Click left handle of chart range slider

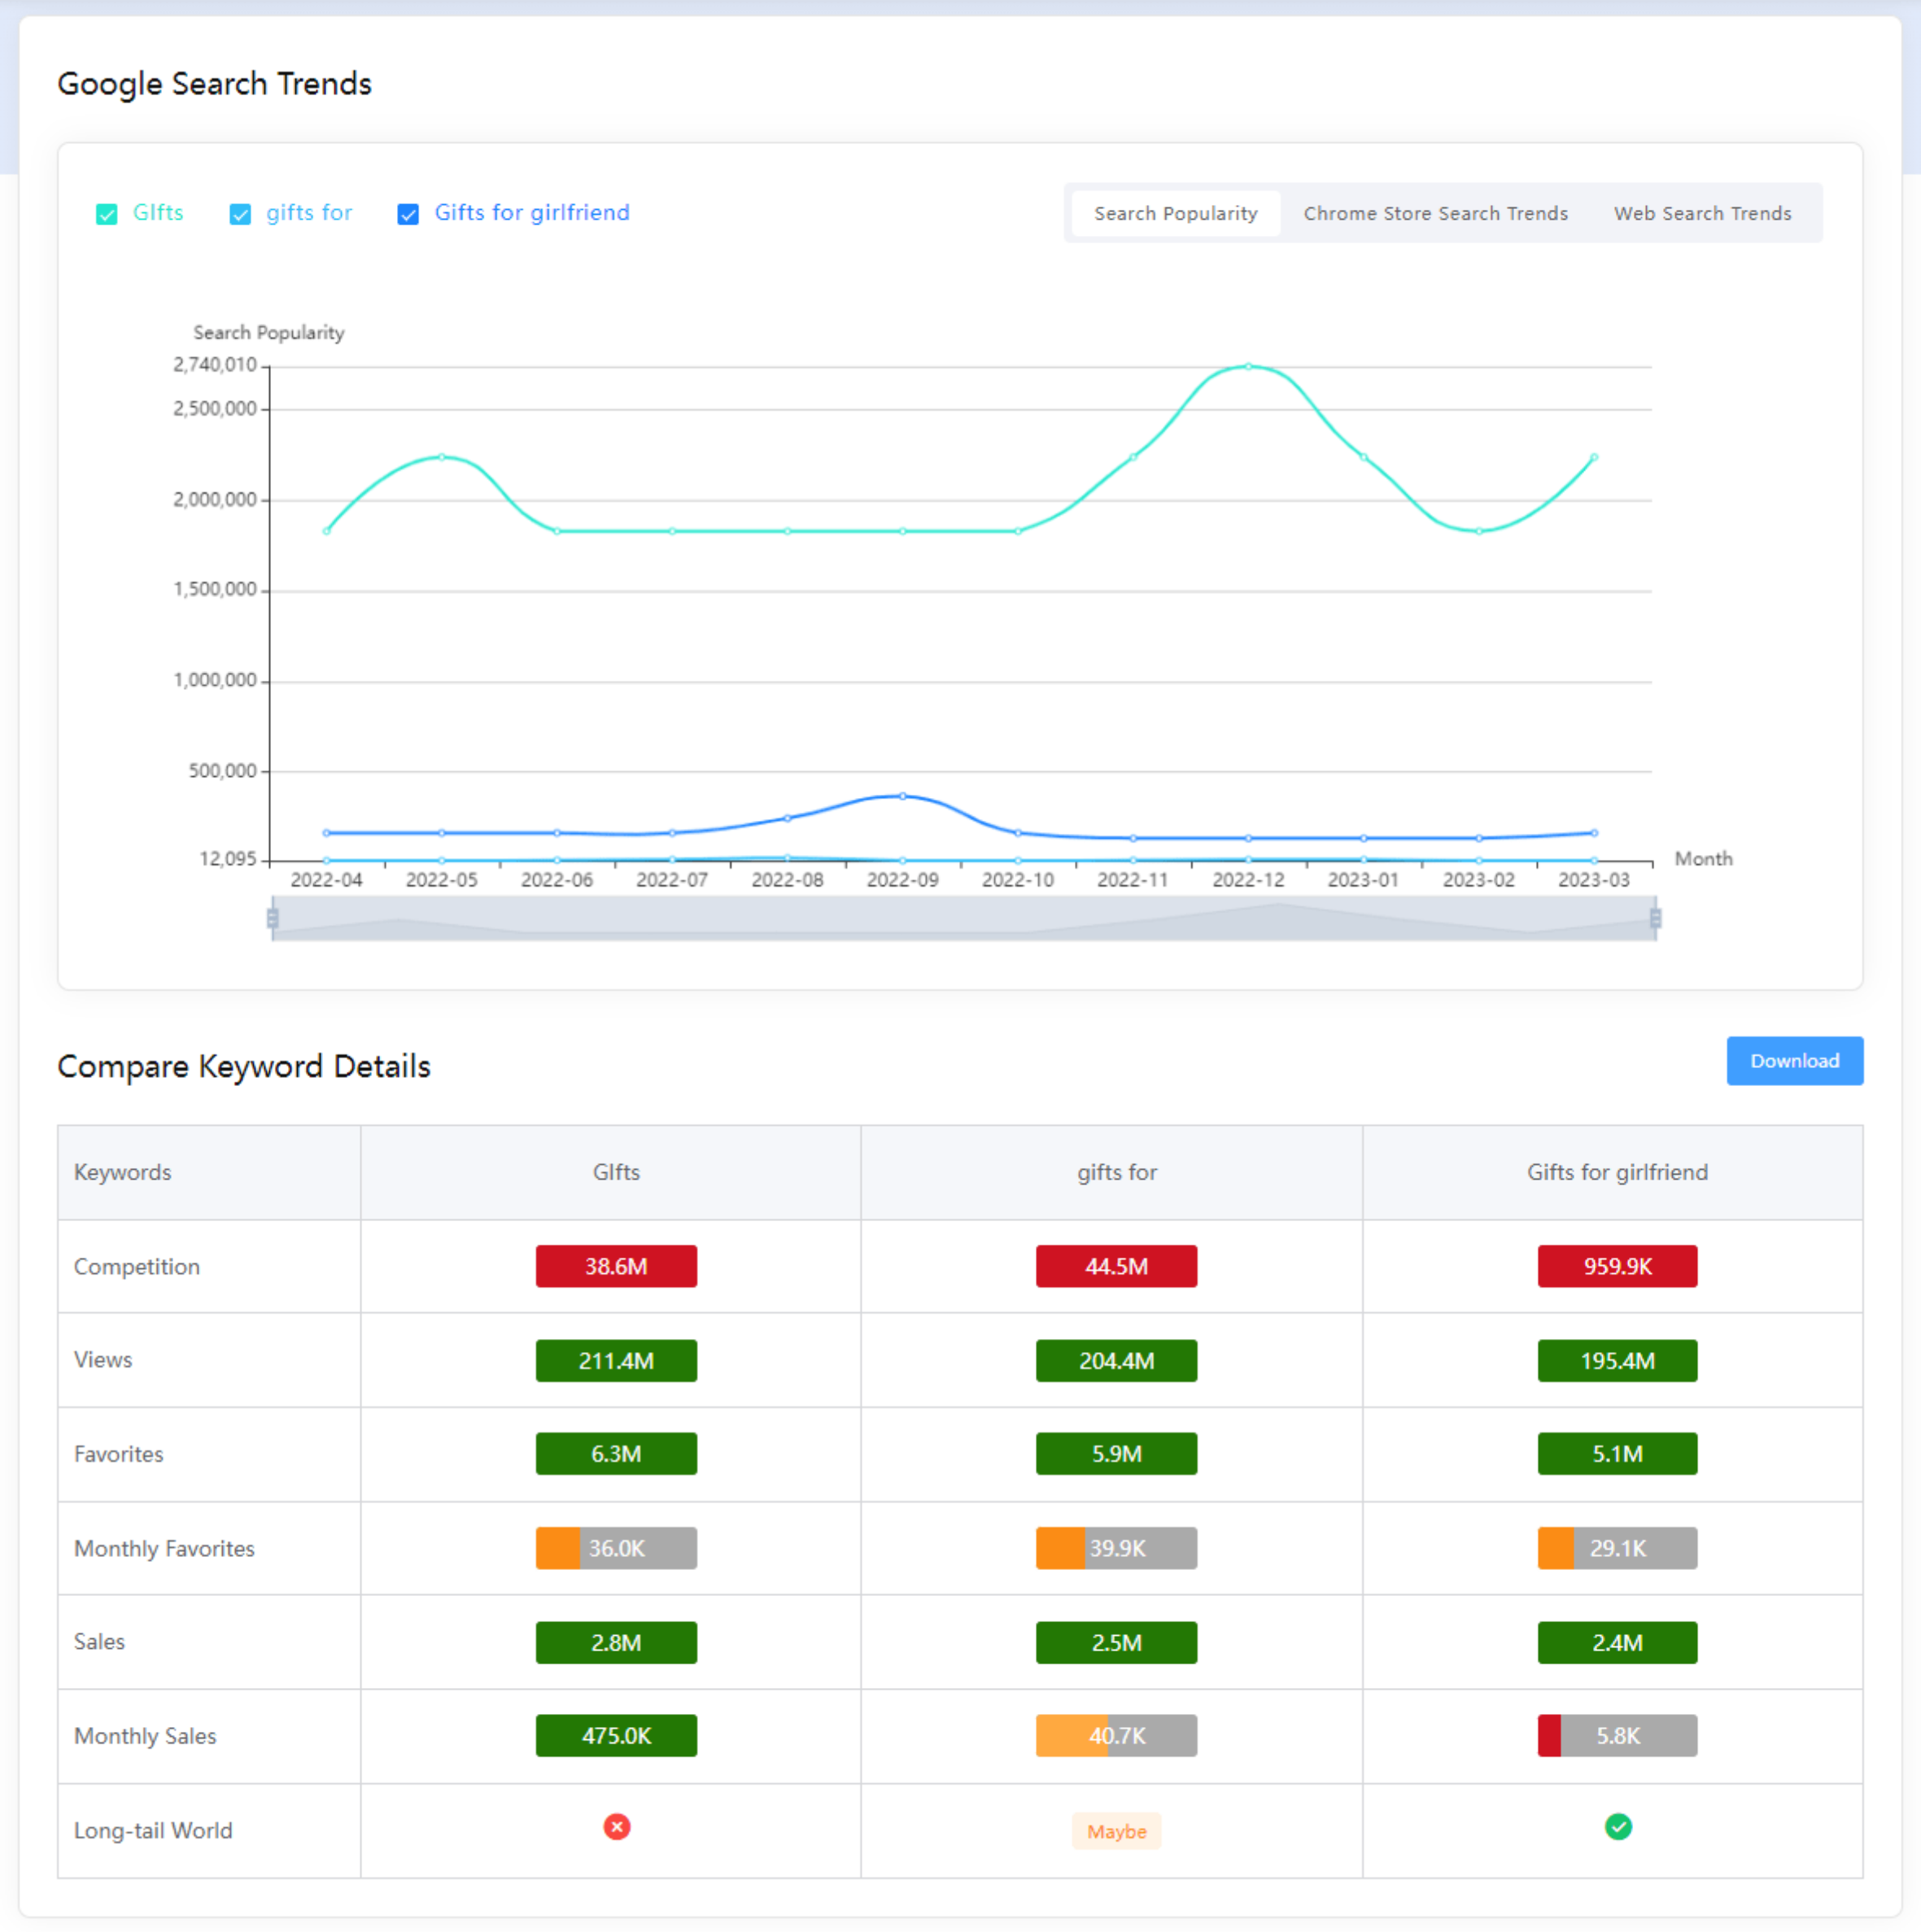[272, 917]
